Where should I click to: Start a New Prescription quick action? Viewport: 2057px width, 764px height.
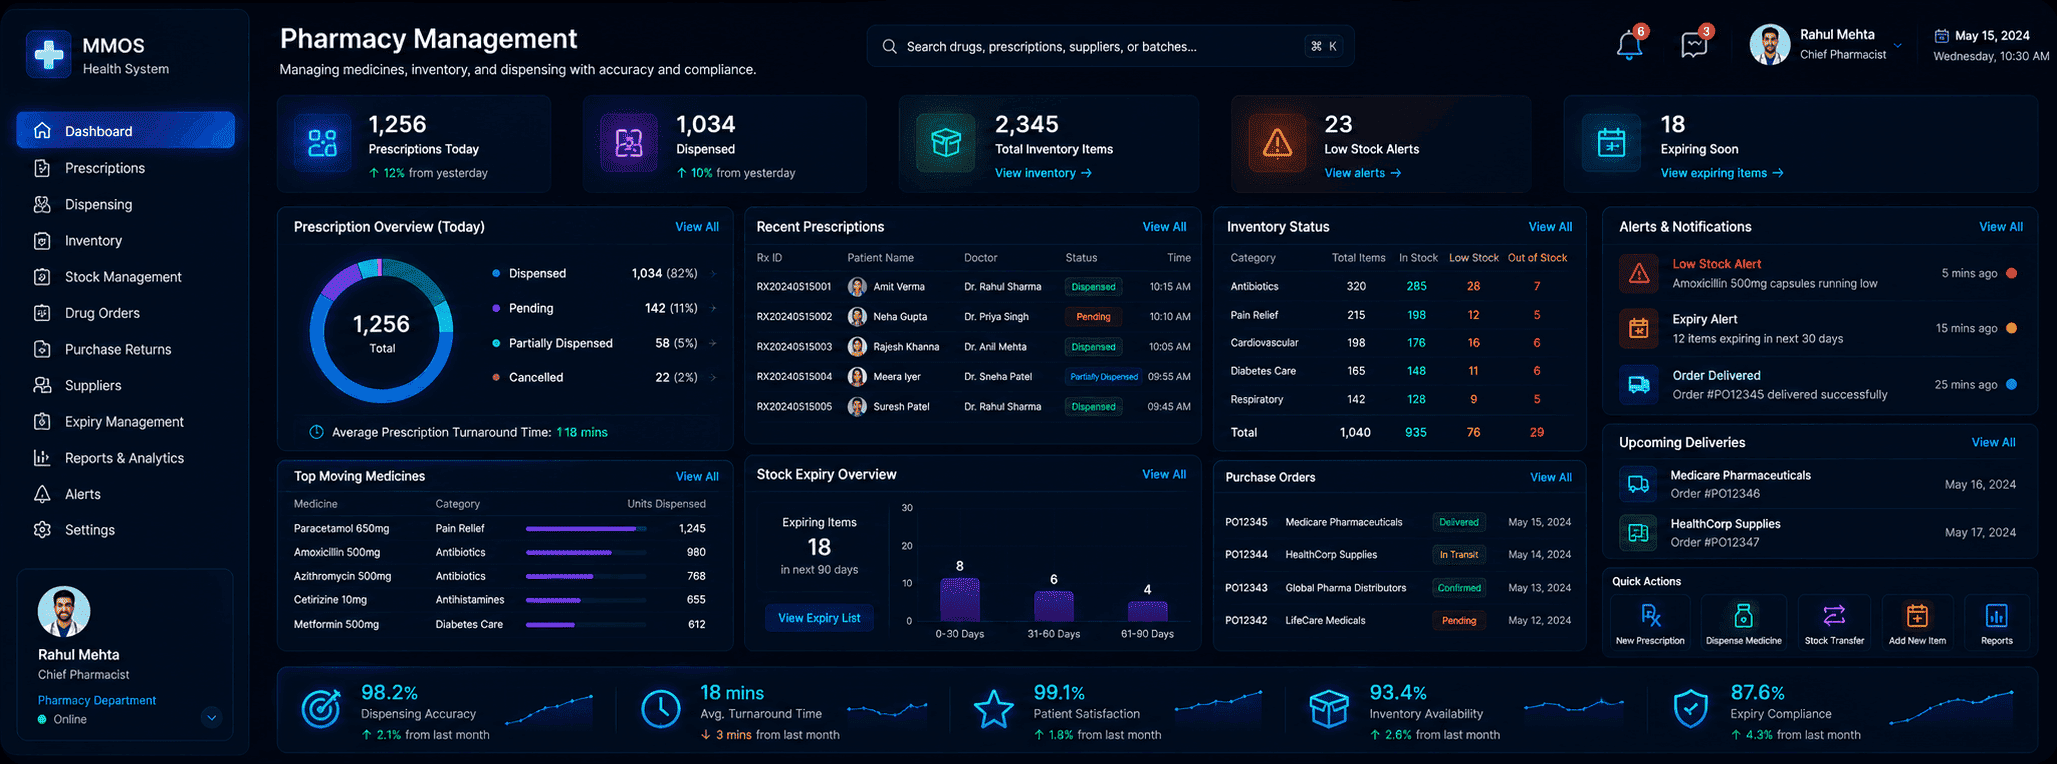(1650, 623)
